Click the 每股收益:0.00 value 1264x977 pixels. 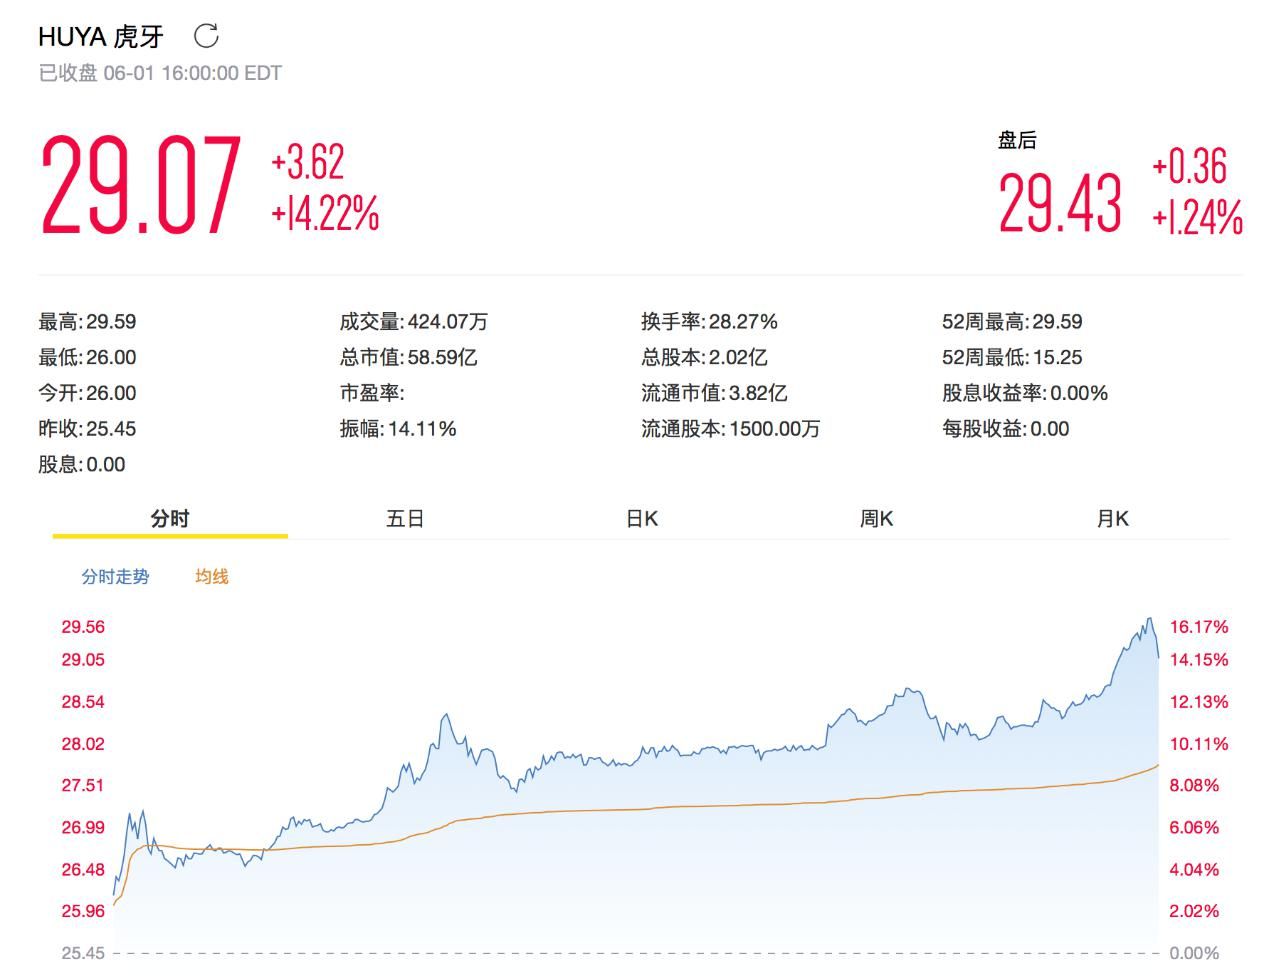click(1006, 429)
